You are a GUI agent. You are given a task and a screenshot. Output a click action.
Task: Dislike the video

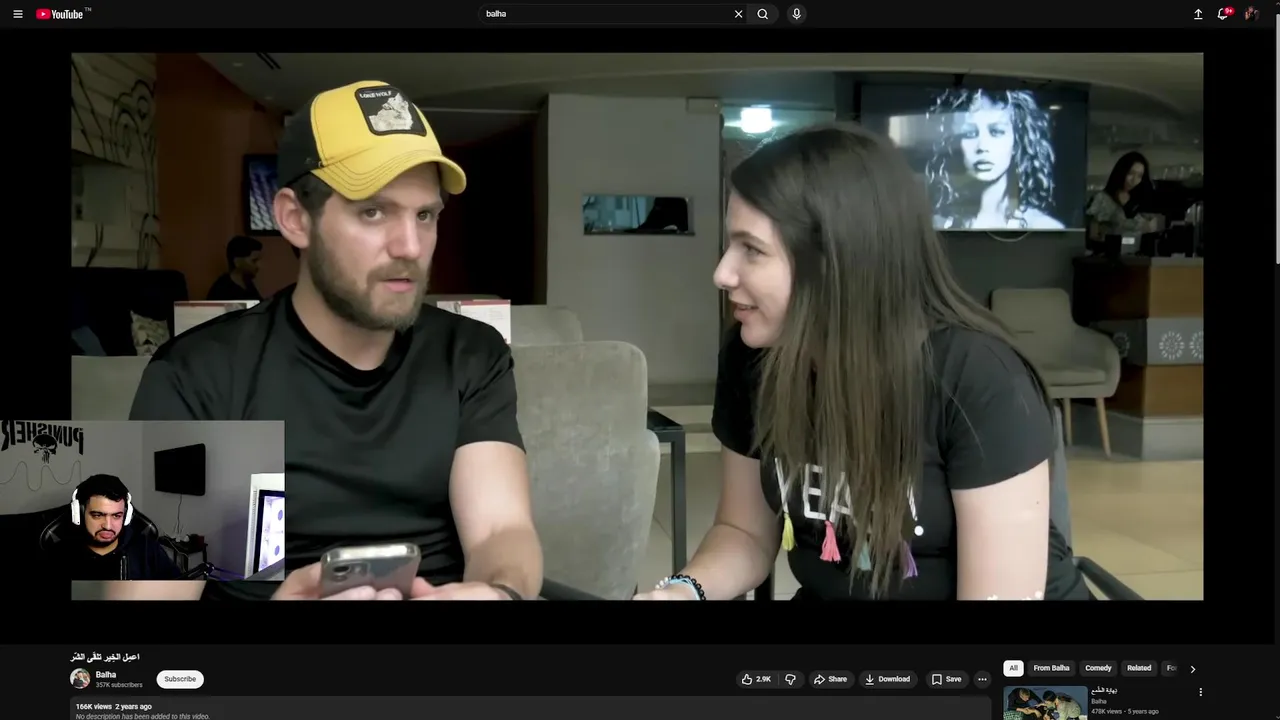790,679
